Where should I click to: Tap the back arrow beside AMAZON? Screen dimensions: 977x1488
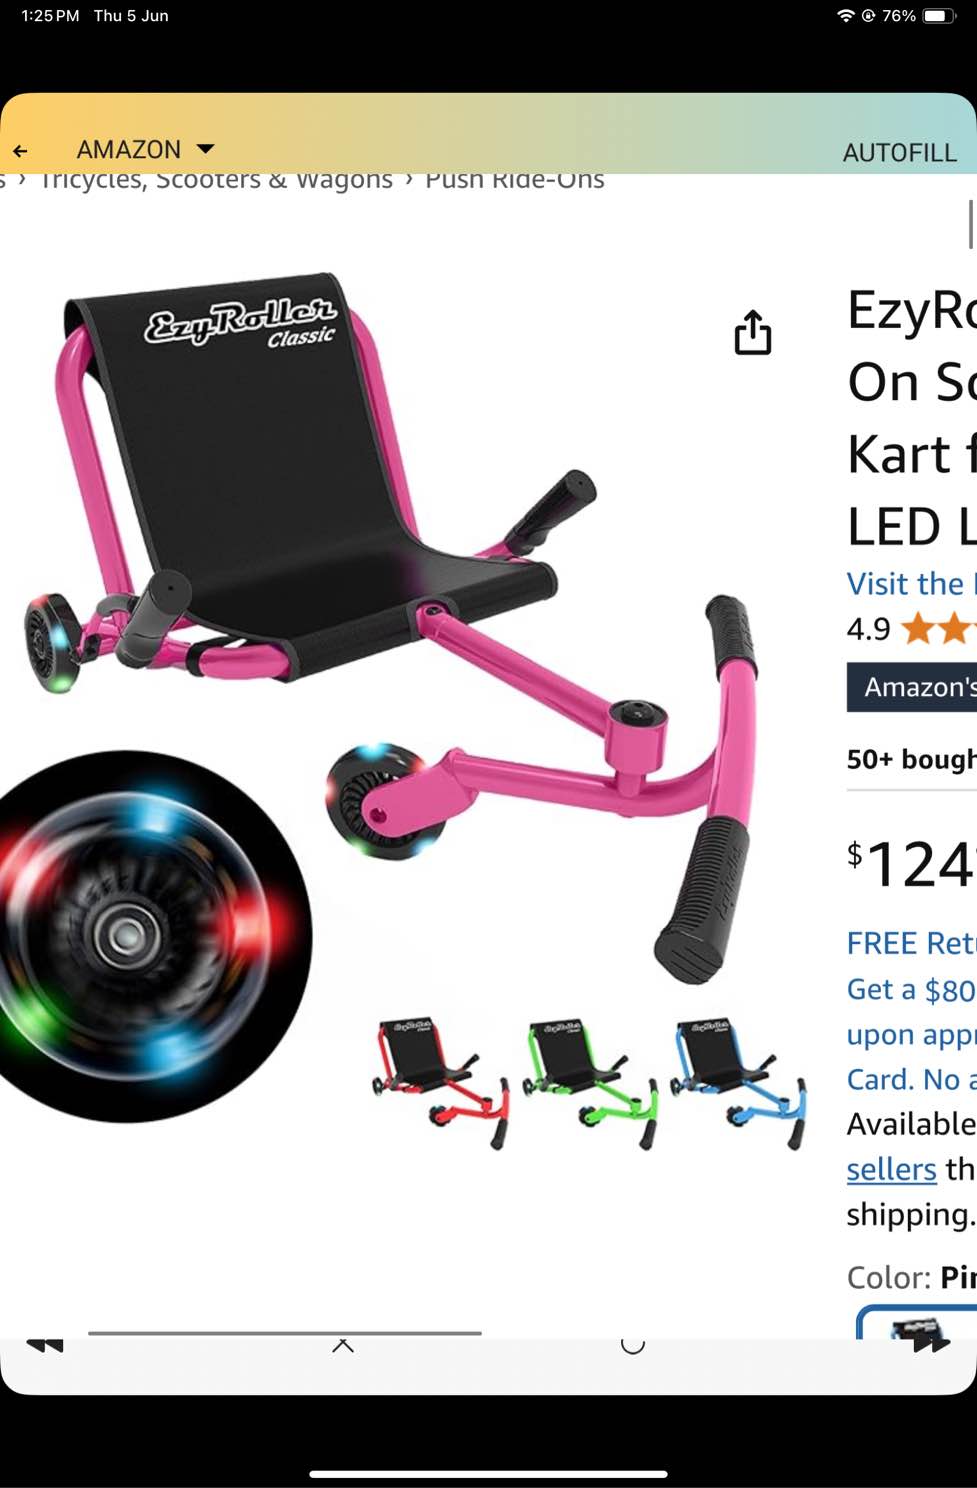click(20, 151)
